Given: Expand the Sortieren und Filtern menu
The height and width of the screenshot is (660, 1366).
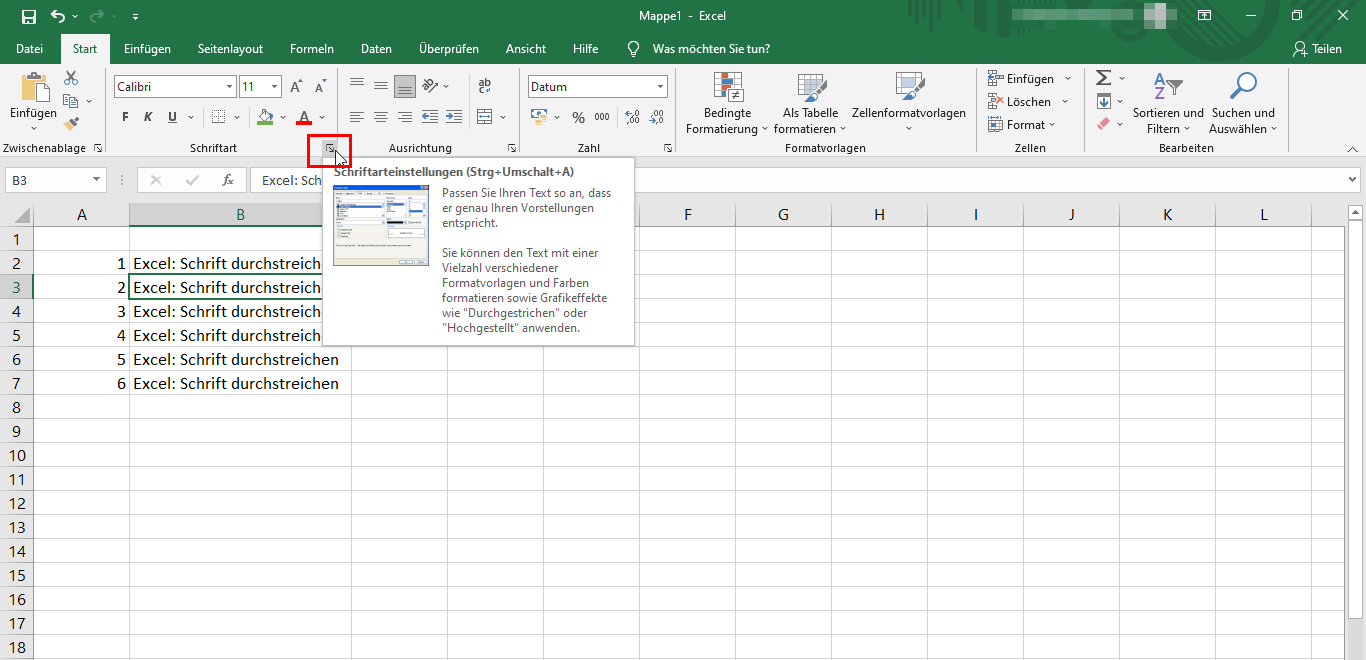Looking at the screenshot, I should 1168,103.
